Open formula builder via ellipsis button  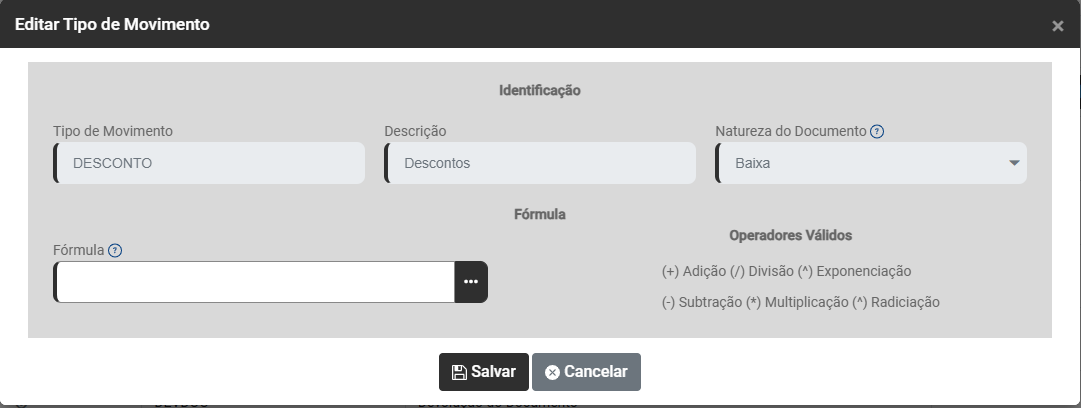[x=471, y=282]
